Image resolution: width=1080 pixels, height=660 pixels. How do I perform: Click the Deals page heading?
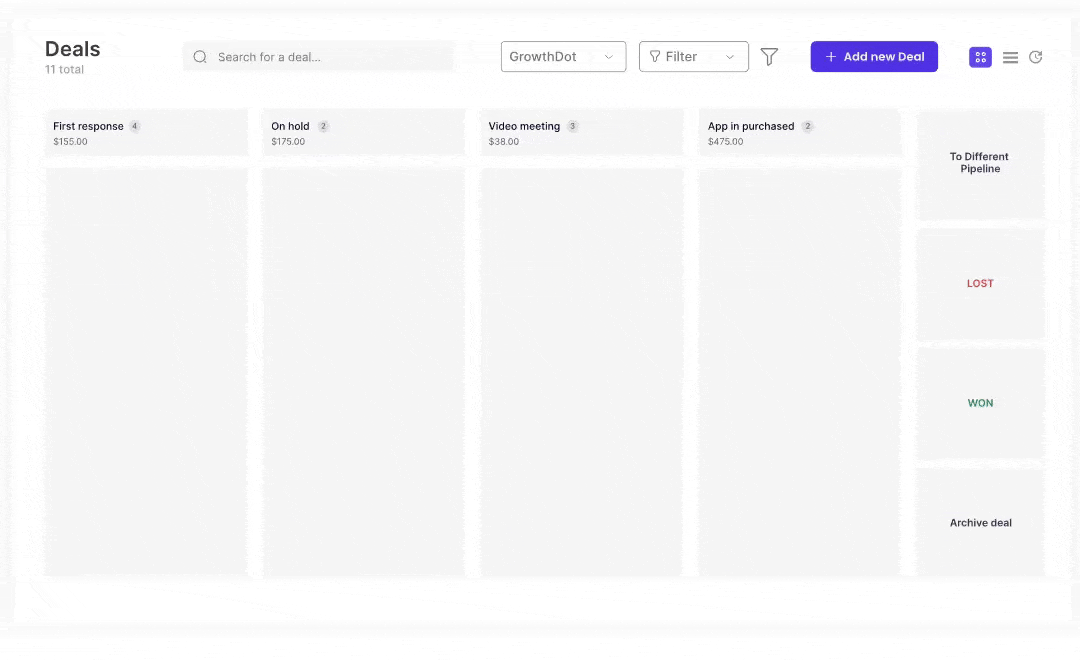click(x=71, y=48)
